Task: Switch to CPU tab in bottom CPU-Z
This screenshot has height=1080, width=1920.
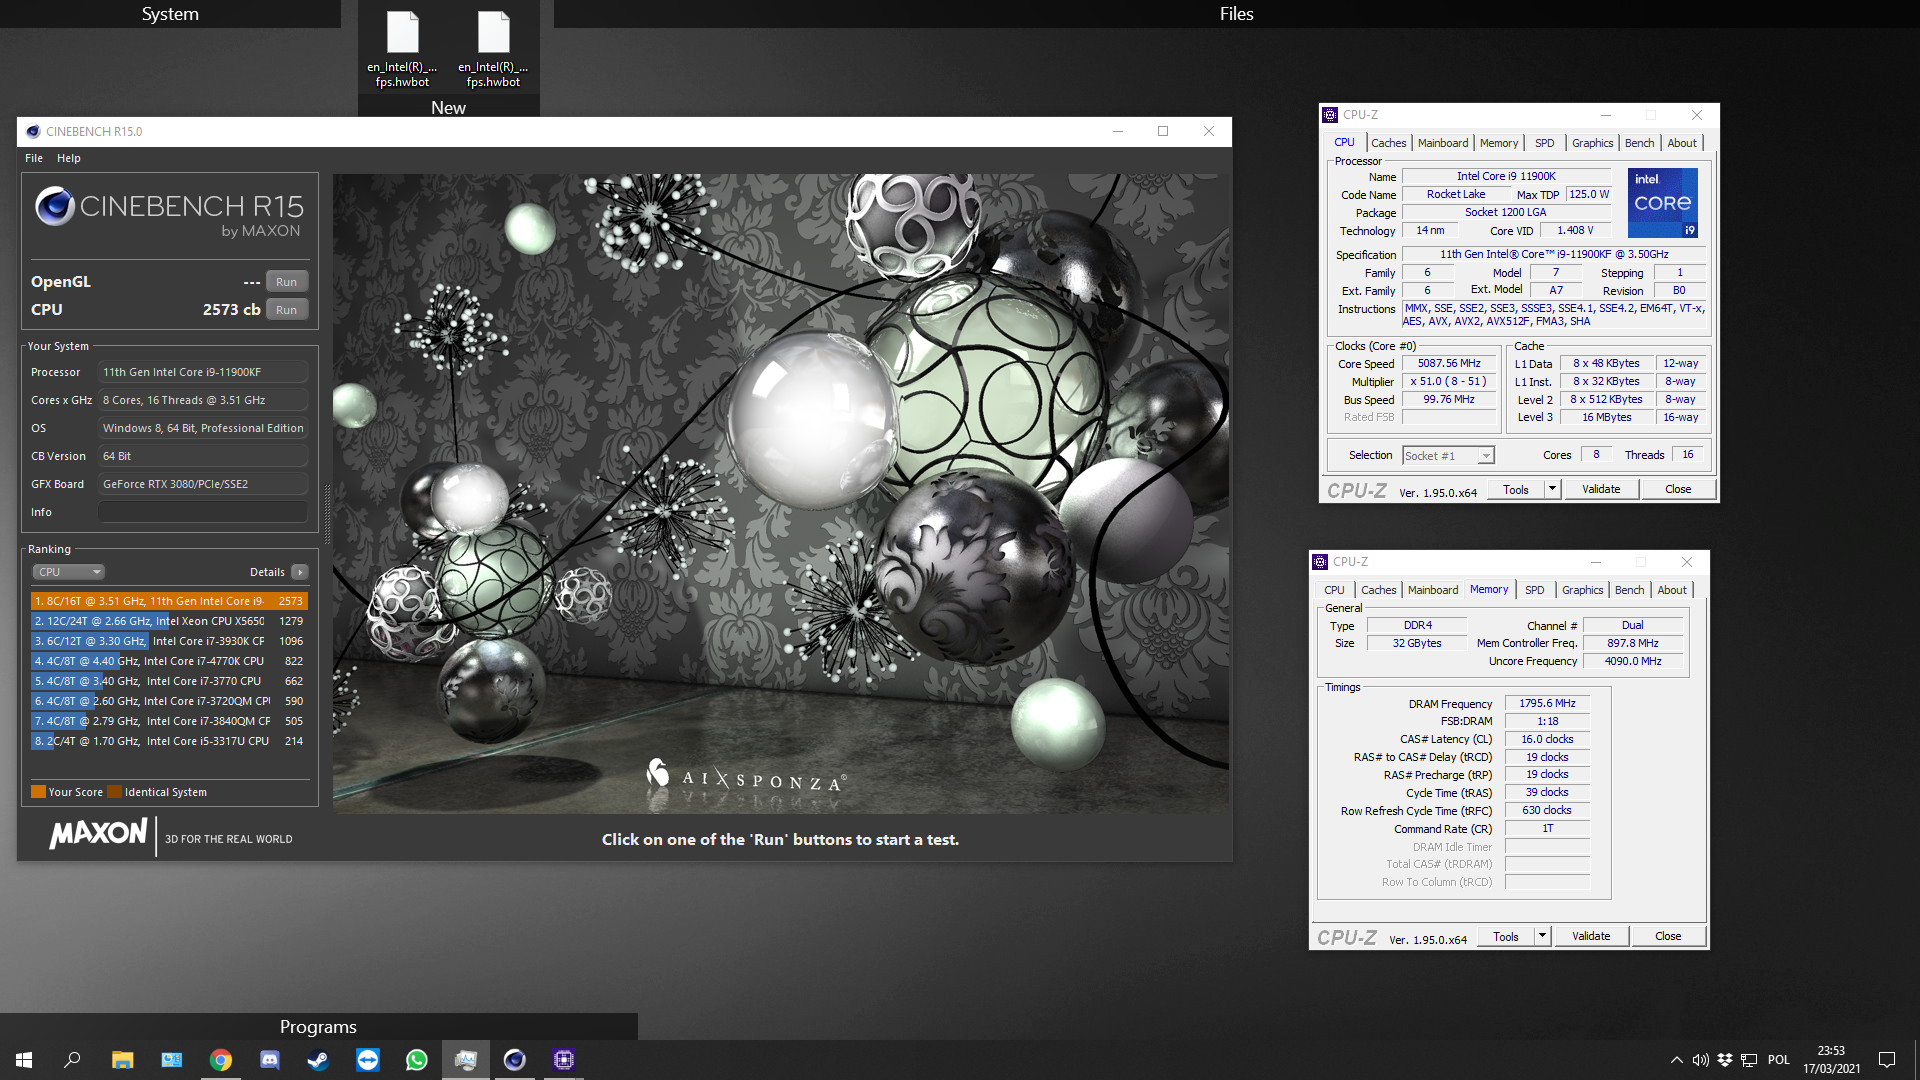Action: [1334, 590]
